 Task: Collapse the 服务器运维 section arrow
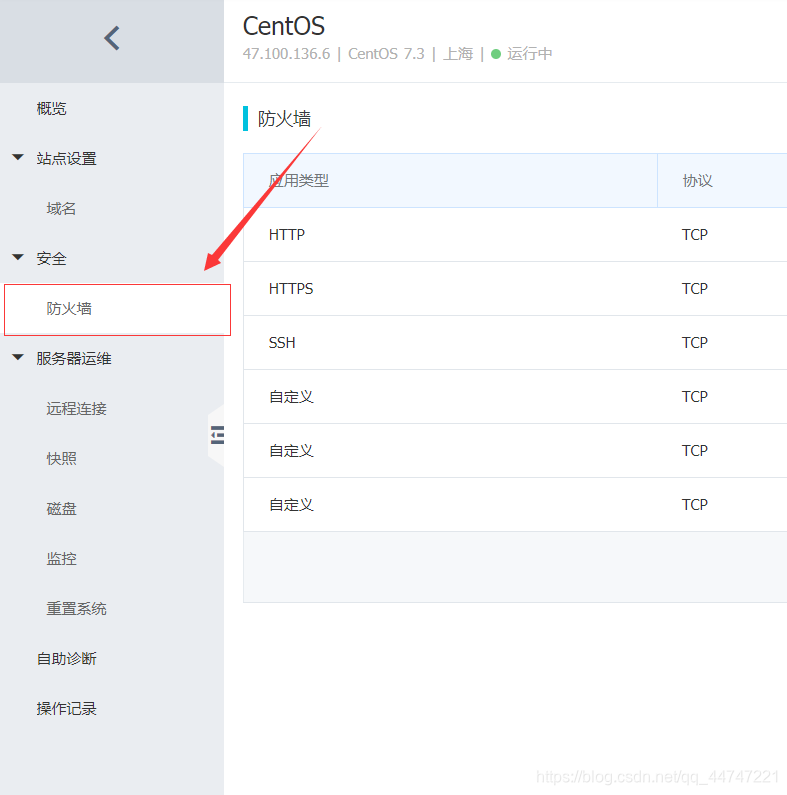18,357
